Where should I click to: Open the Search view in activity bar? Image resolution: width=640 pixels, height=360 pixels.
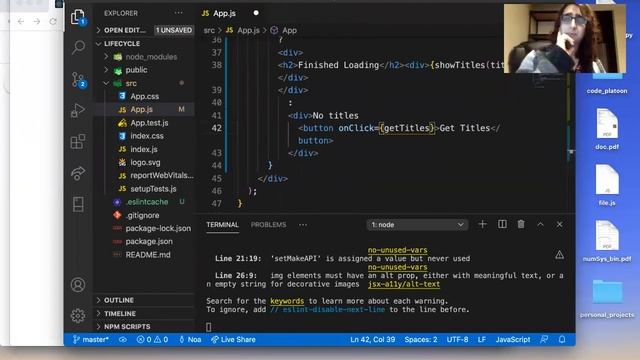tap(78, 47)
